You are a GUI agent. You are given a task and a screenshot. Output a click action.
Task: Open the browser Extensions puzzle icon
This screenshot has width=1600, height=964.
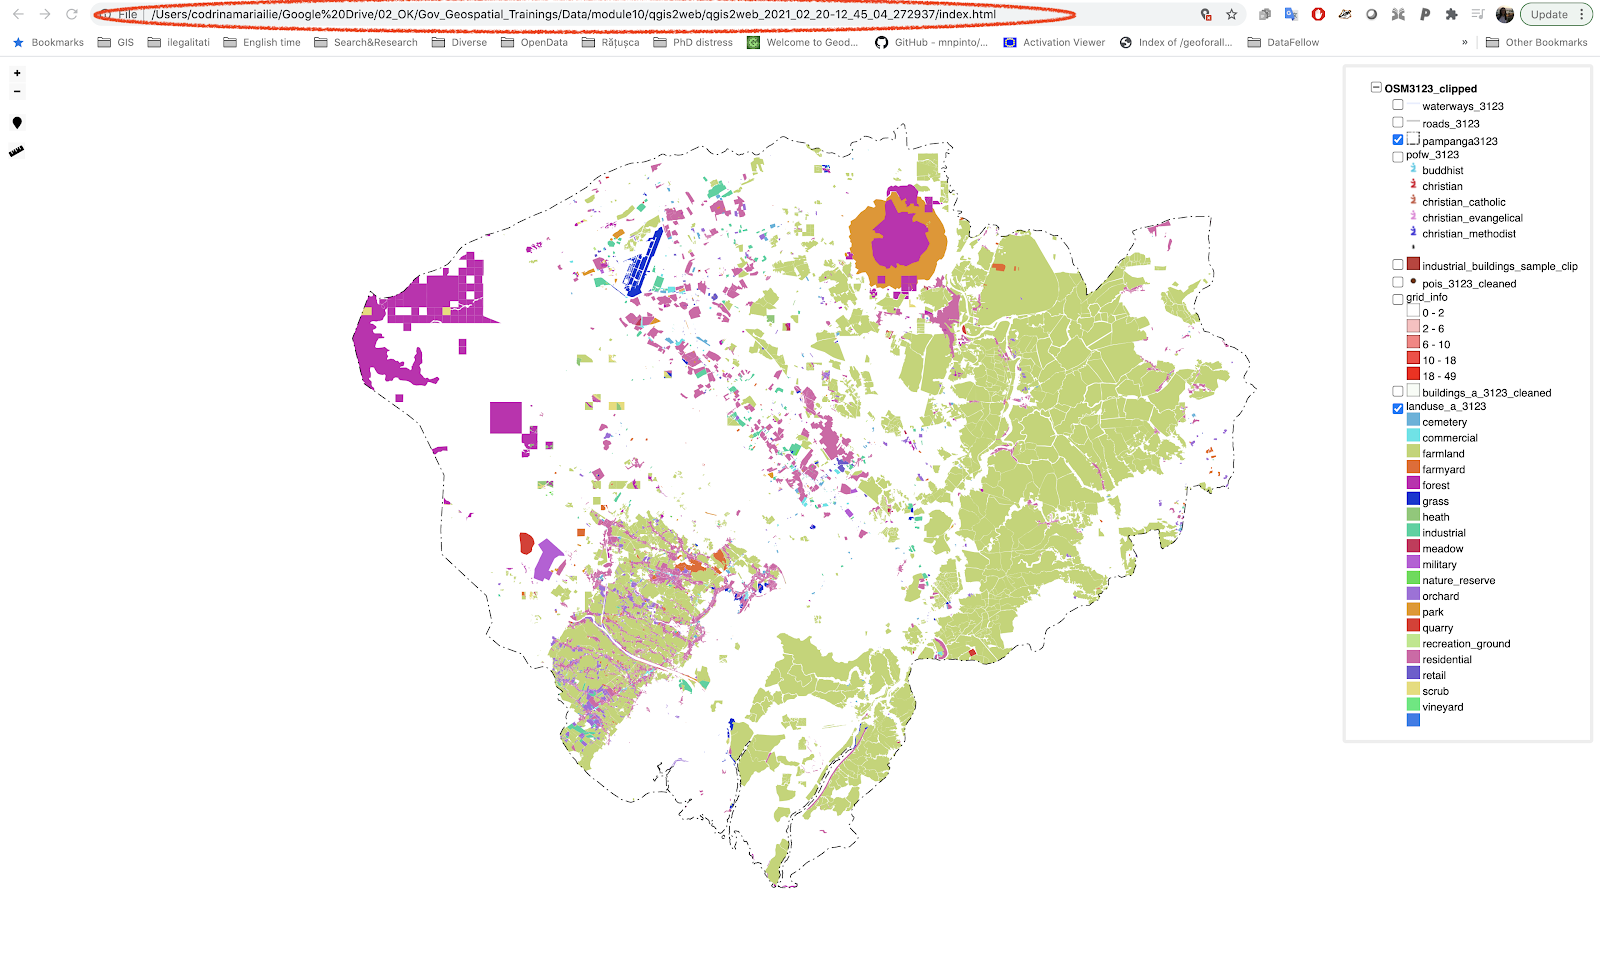tap(1451, 15)
